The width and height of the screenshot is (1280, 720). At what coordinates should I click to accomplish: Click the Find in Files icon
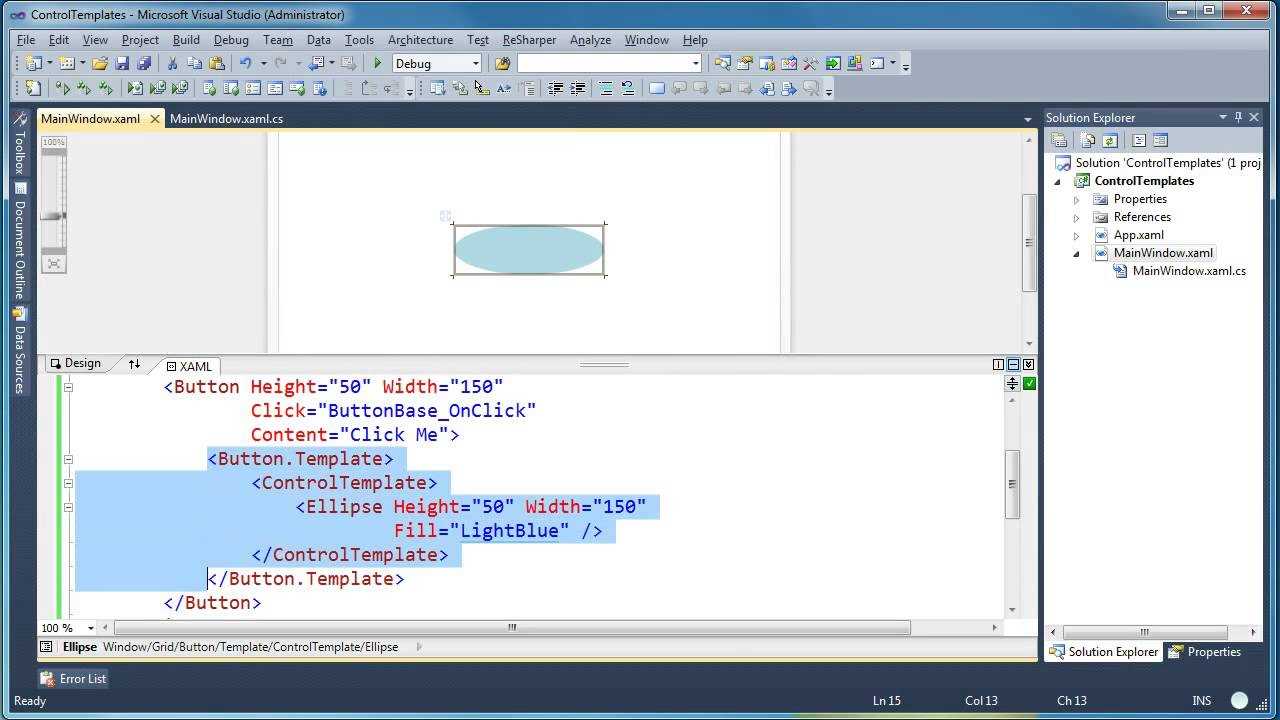coord(502,63)
